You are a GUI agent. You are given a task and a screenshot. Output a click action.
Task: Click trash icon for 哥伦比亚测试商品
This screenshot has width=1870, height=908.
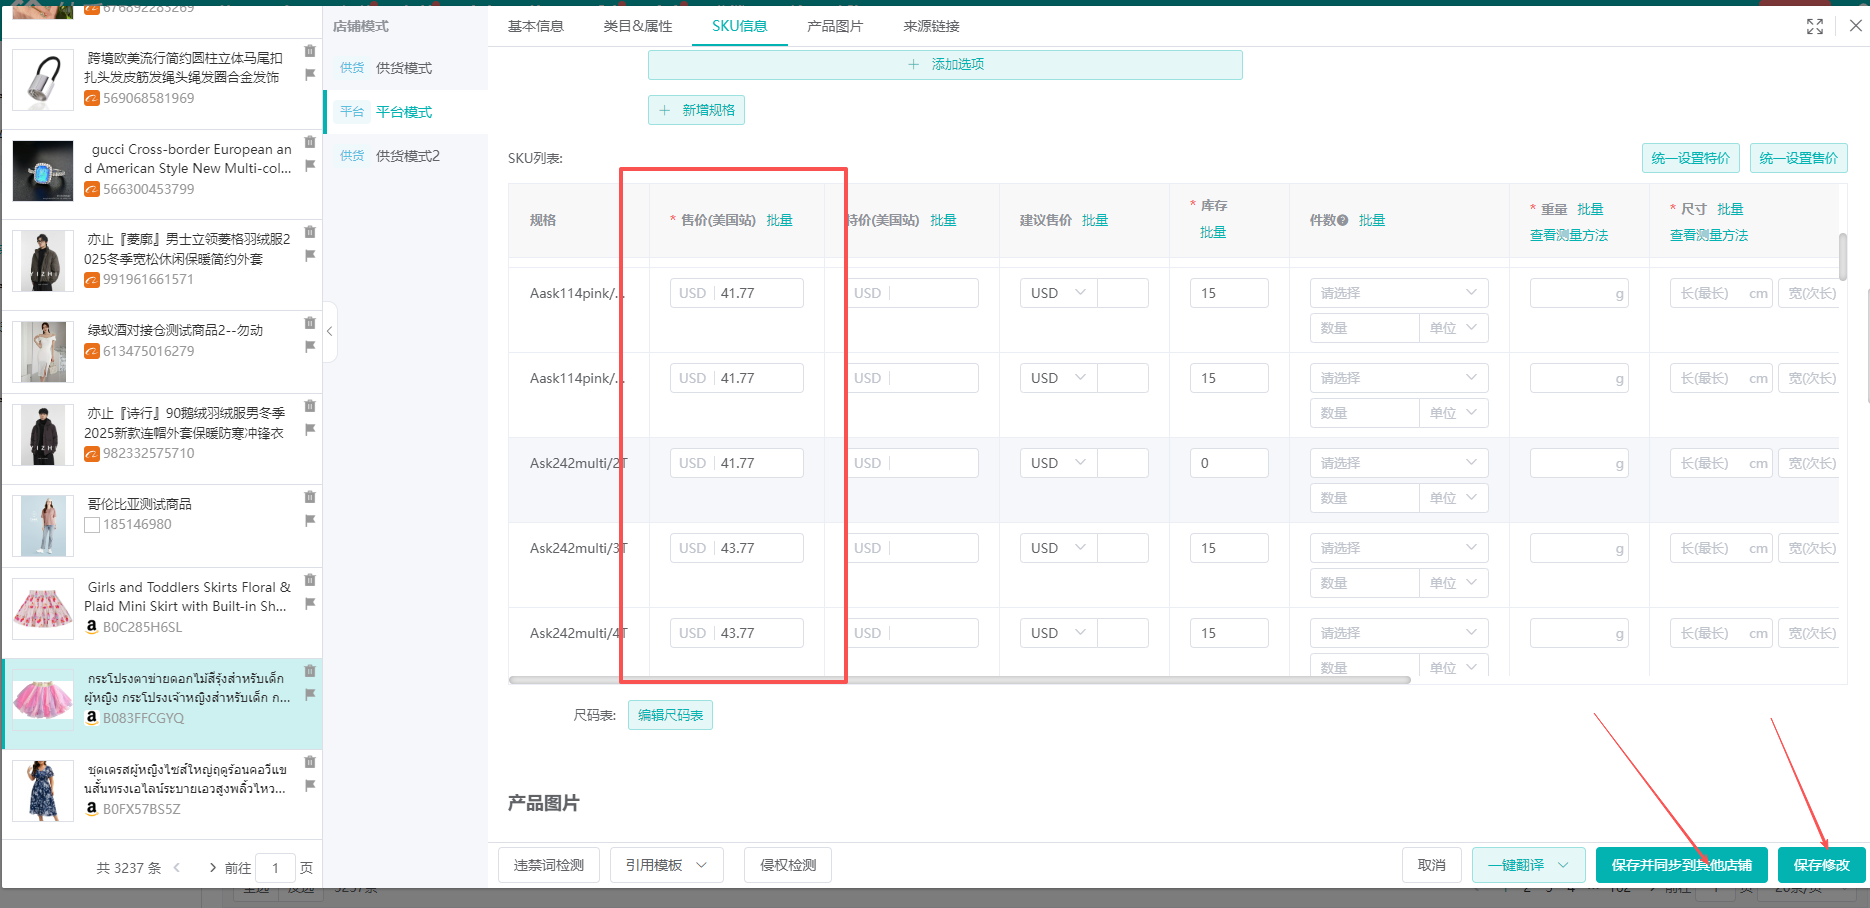pyautogui.click(x=310, y=497)
